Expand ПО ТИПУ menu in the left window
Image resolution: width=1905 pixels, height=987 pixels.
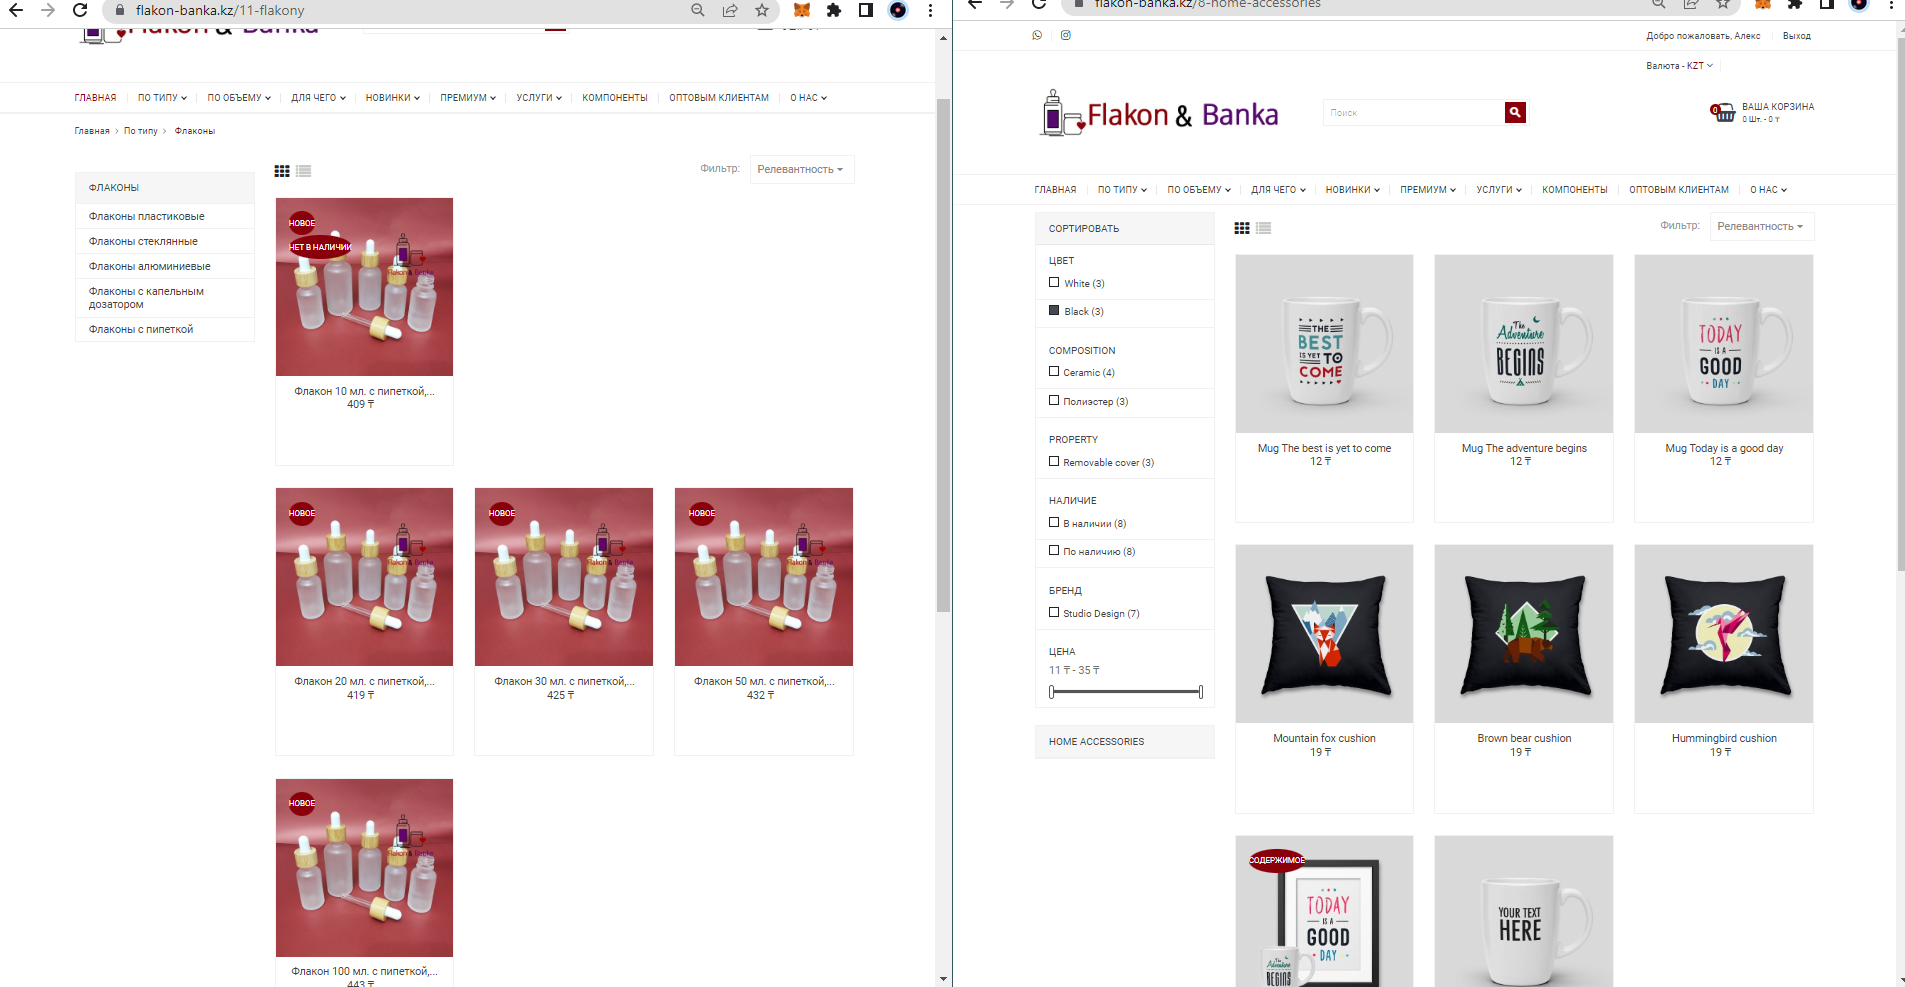(x=162, y=98)
